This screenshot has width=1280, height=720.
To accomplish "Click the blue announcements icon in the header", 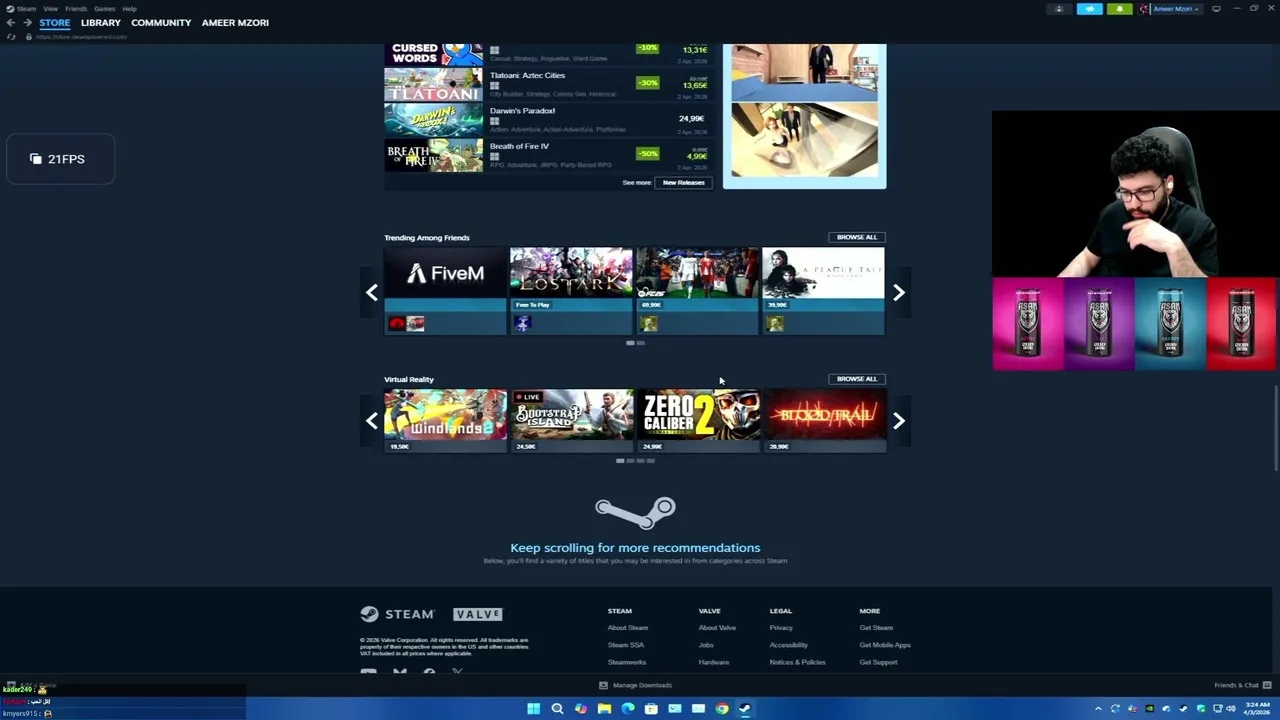I will click(1089, 9).
